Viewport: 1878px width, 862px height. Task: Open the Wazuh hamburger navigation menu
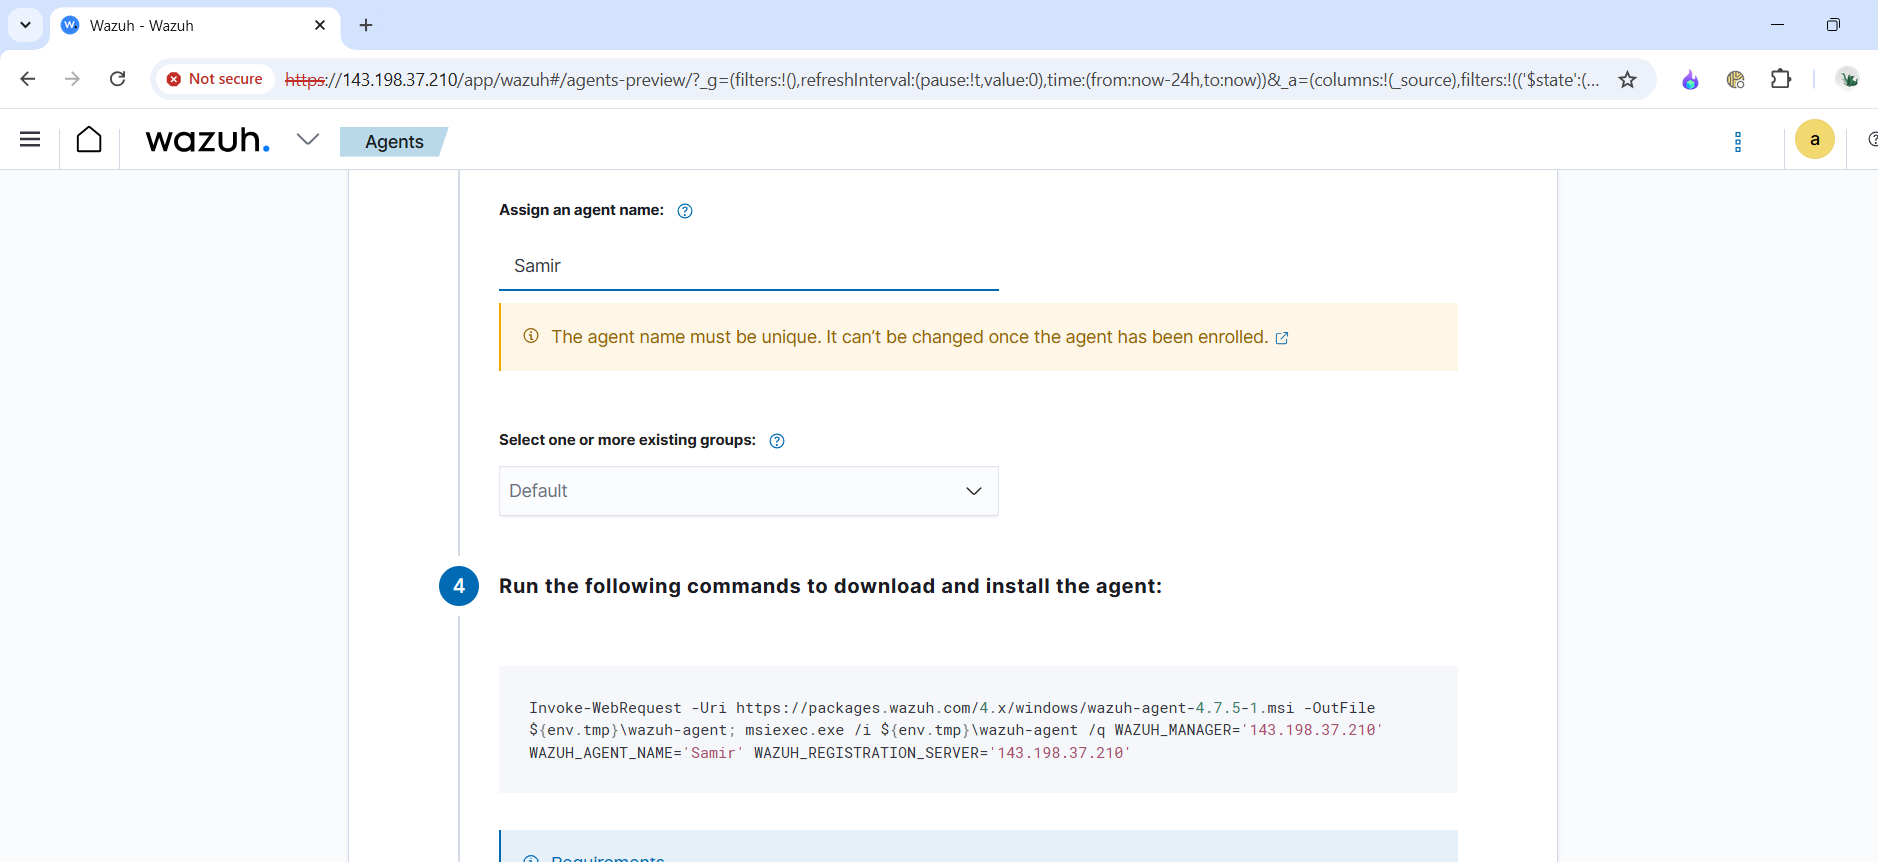tap(30, 140)
